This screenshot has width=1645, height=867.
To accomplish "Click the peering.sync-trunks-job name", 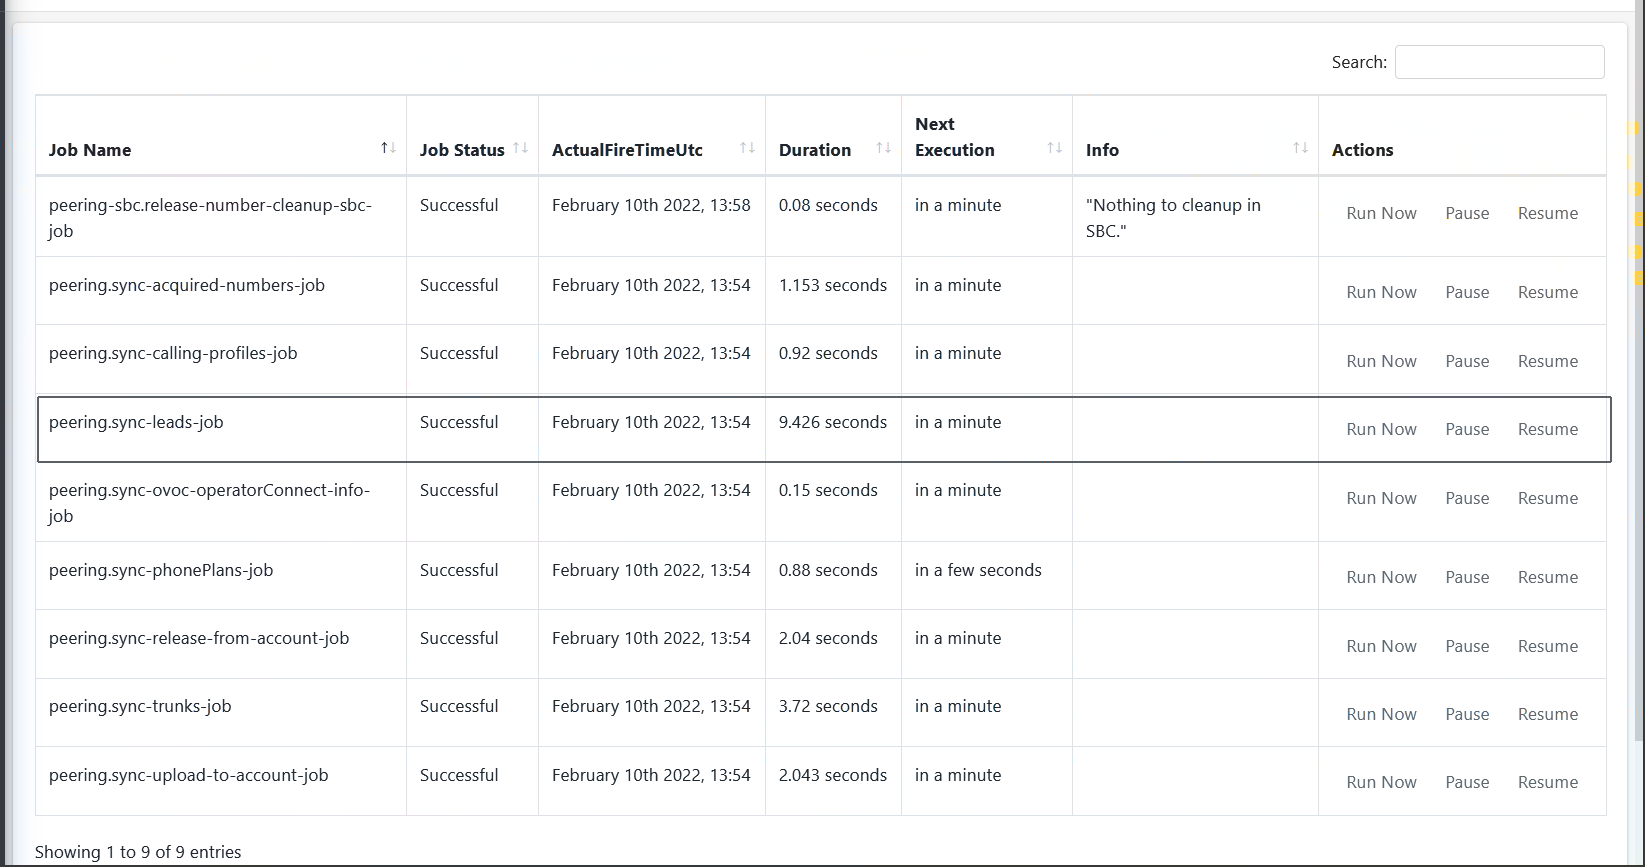I will tap(140, 706).
